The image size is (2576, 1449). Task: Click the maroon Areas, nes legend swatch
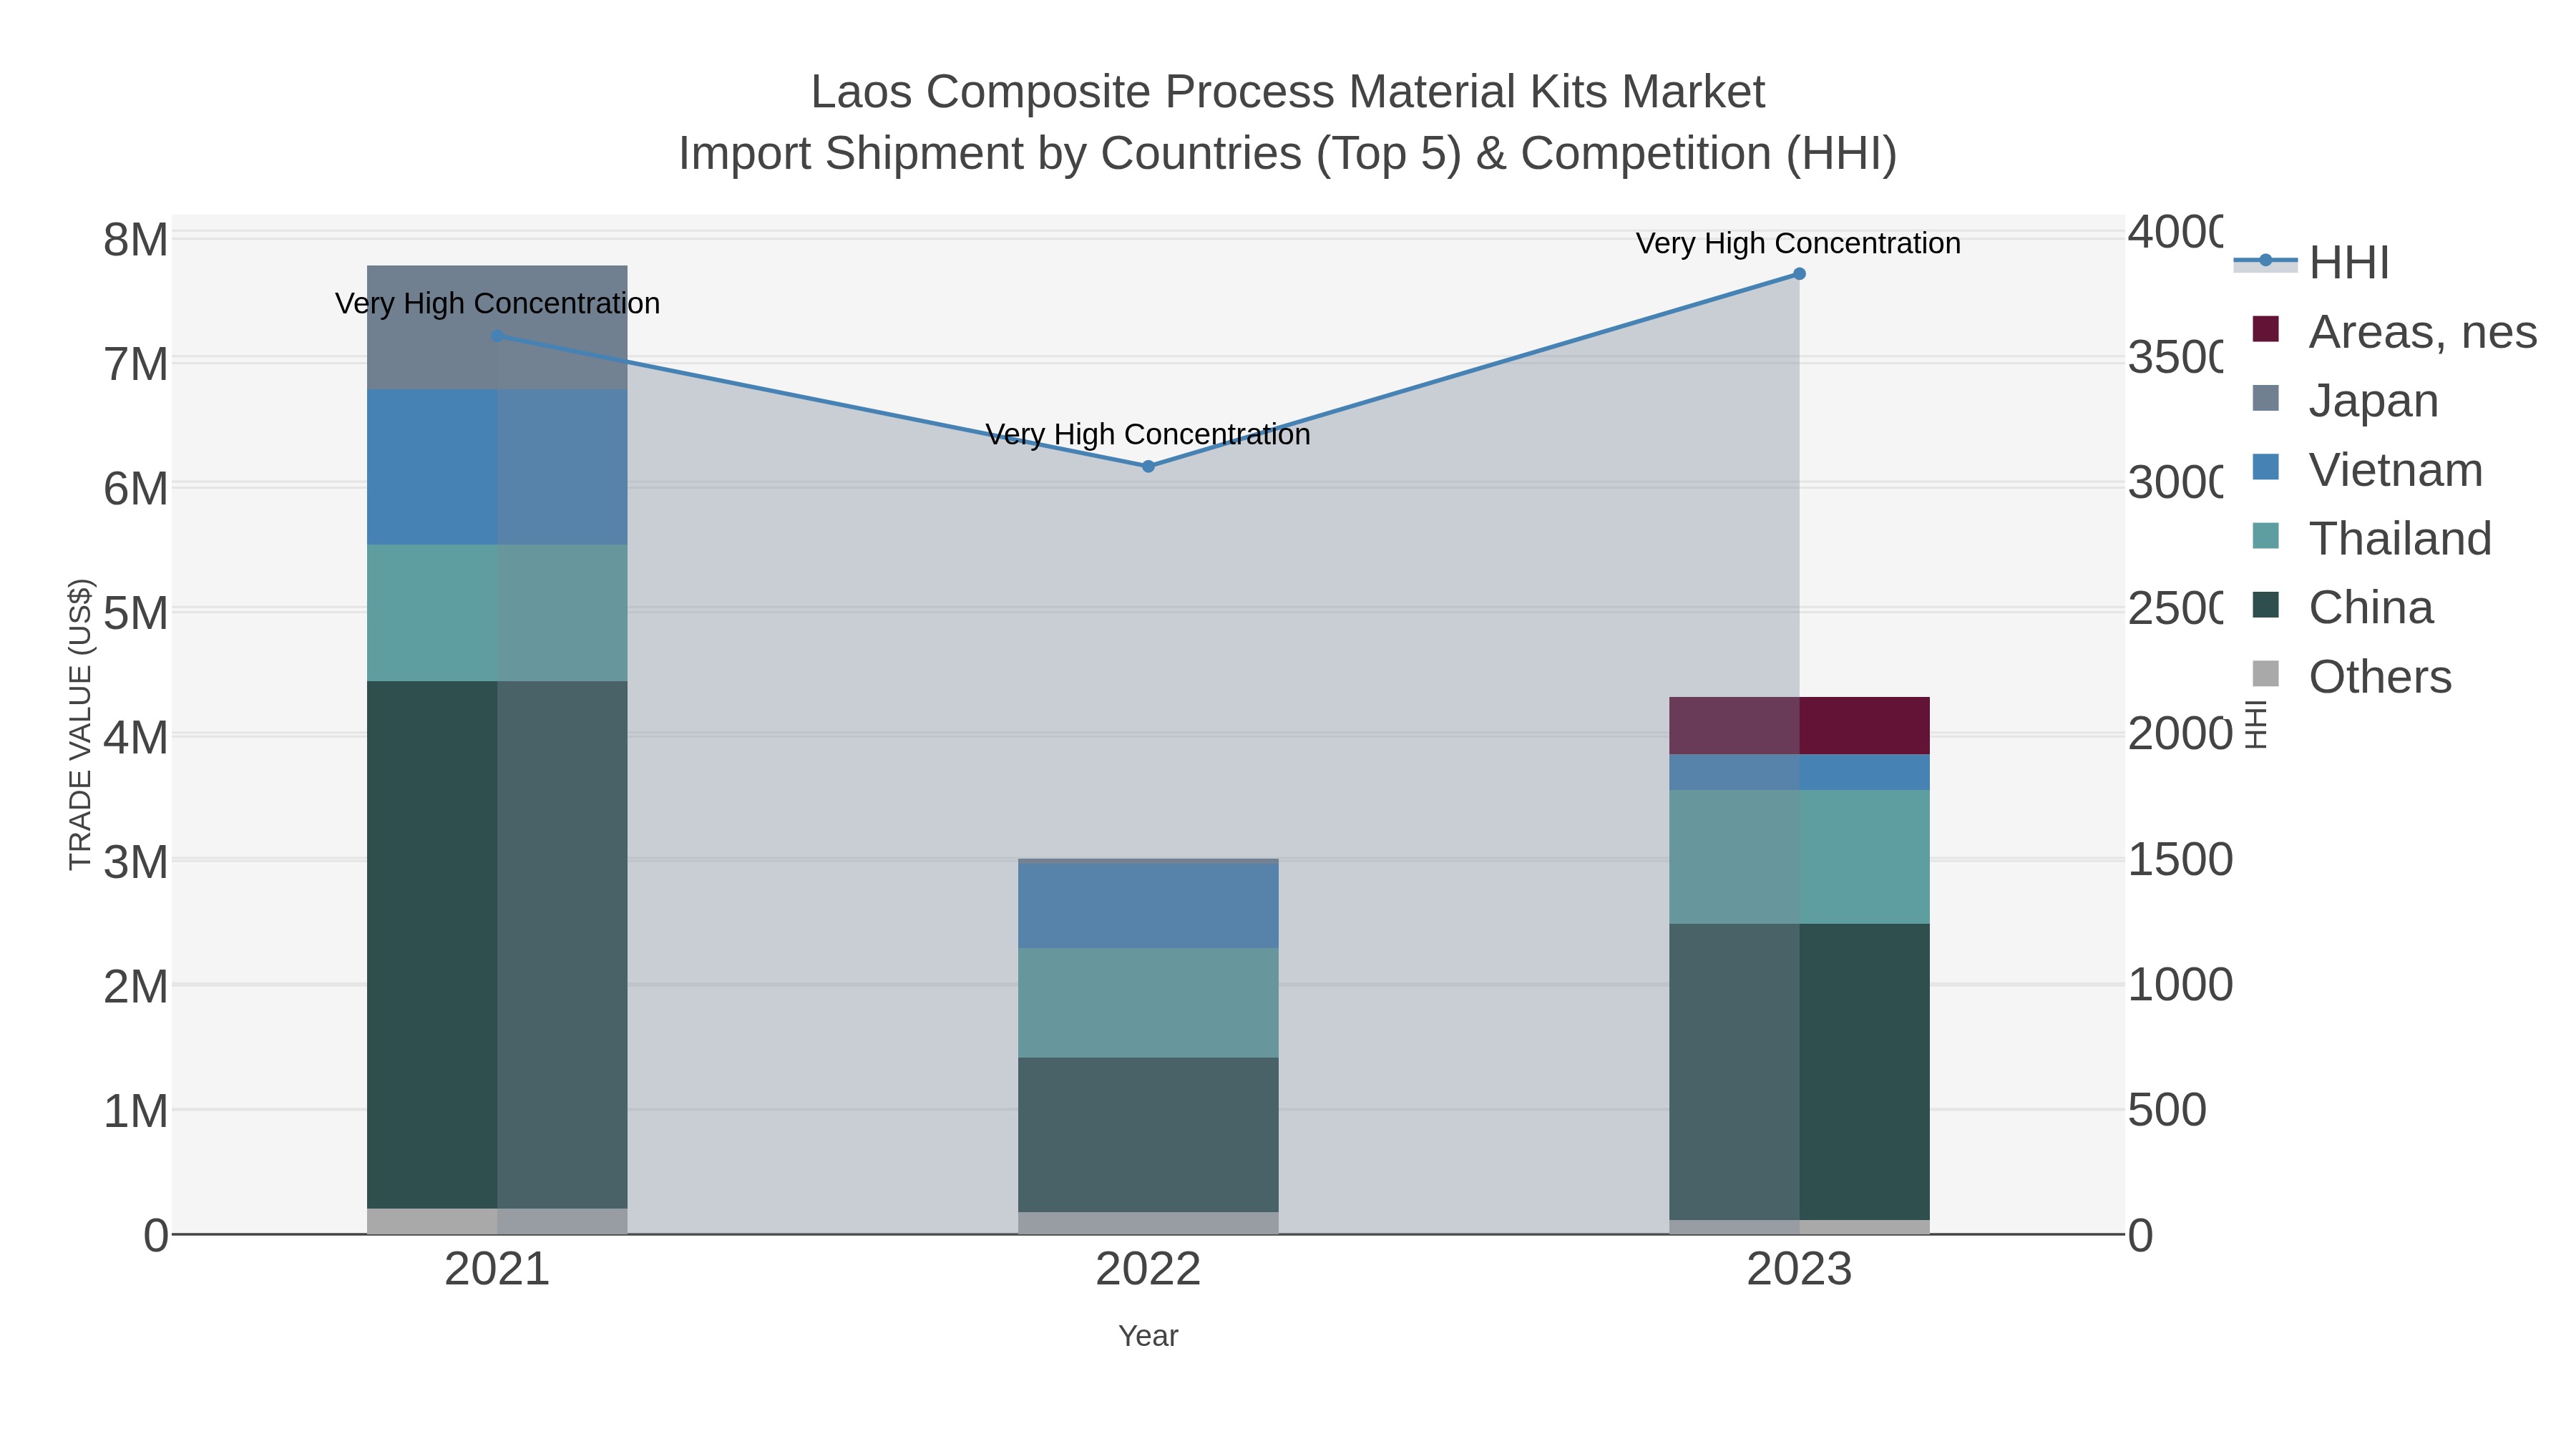(x=2265, y=329)
